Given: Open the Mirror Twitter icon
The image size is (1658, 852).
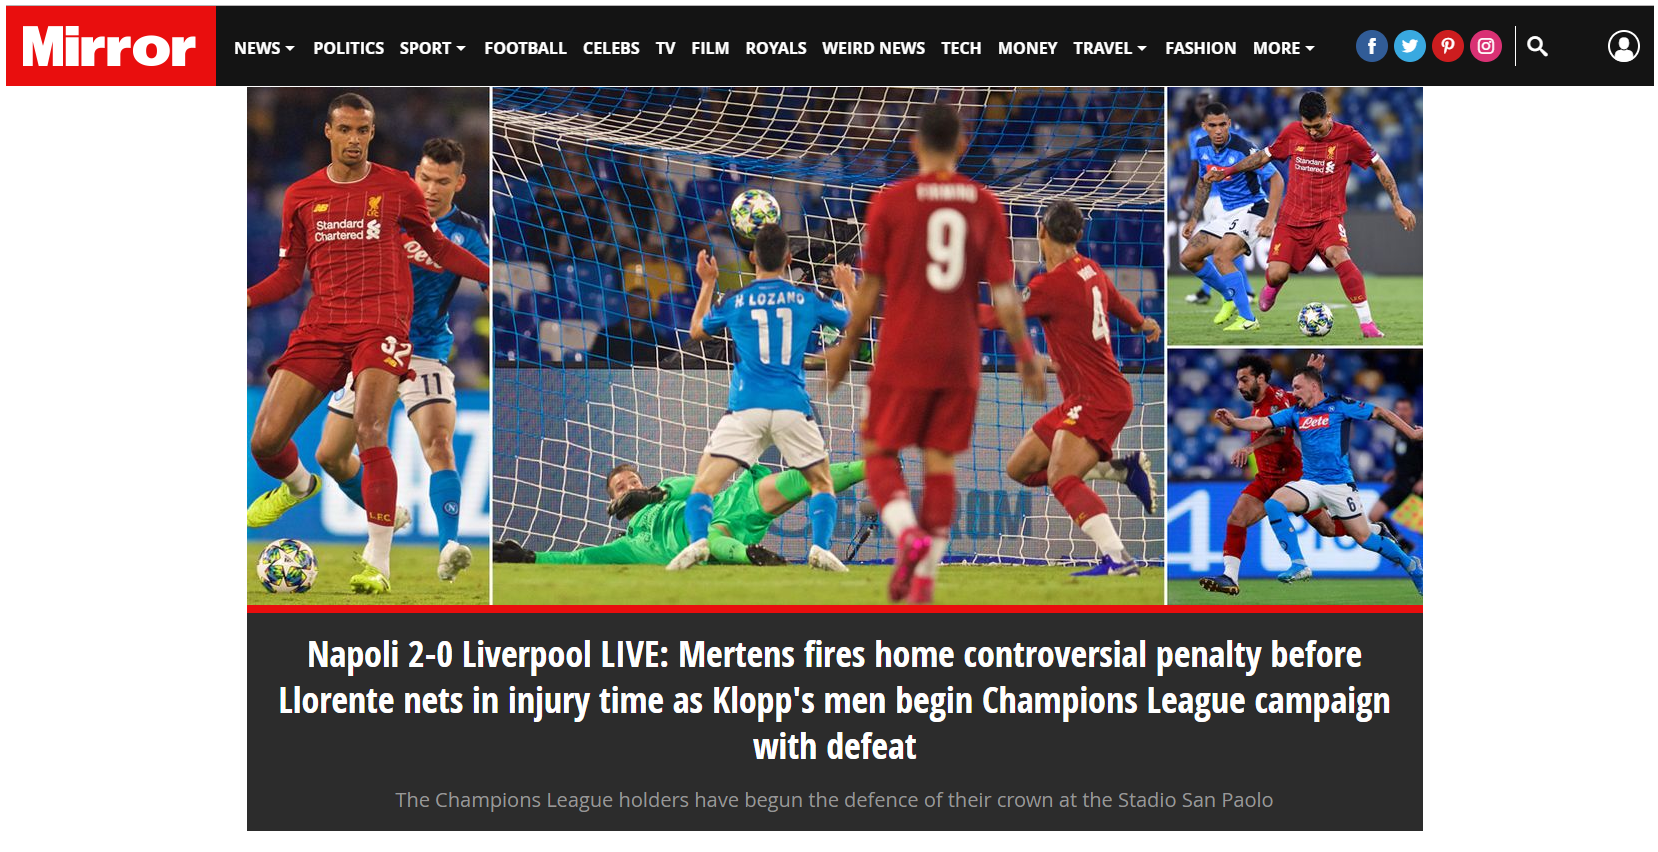Looking at the screenshot, I should click(x=1409, y=46).
